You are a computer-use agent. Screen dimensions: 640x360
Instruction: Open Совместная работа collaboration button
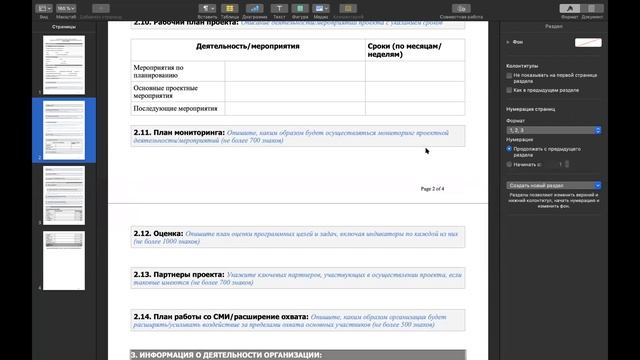tap(461, 8)
